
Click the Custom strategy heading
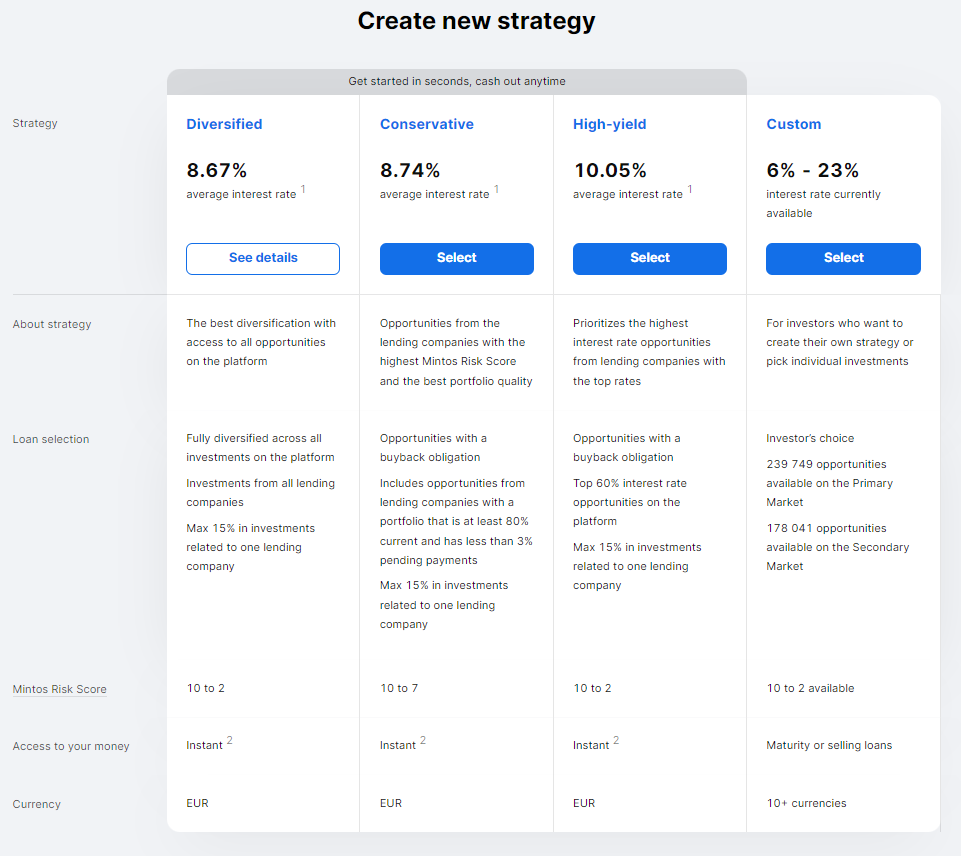[793, 124]
